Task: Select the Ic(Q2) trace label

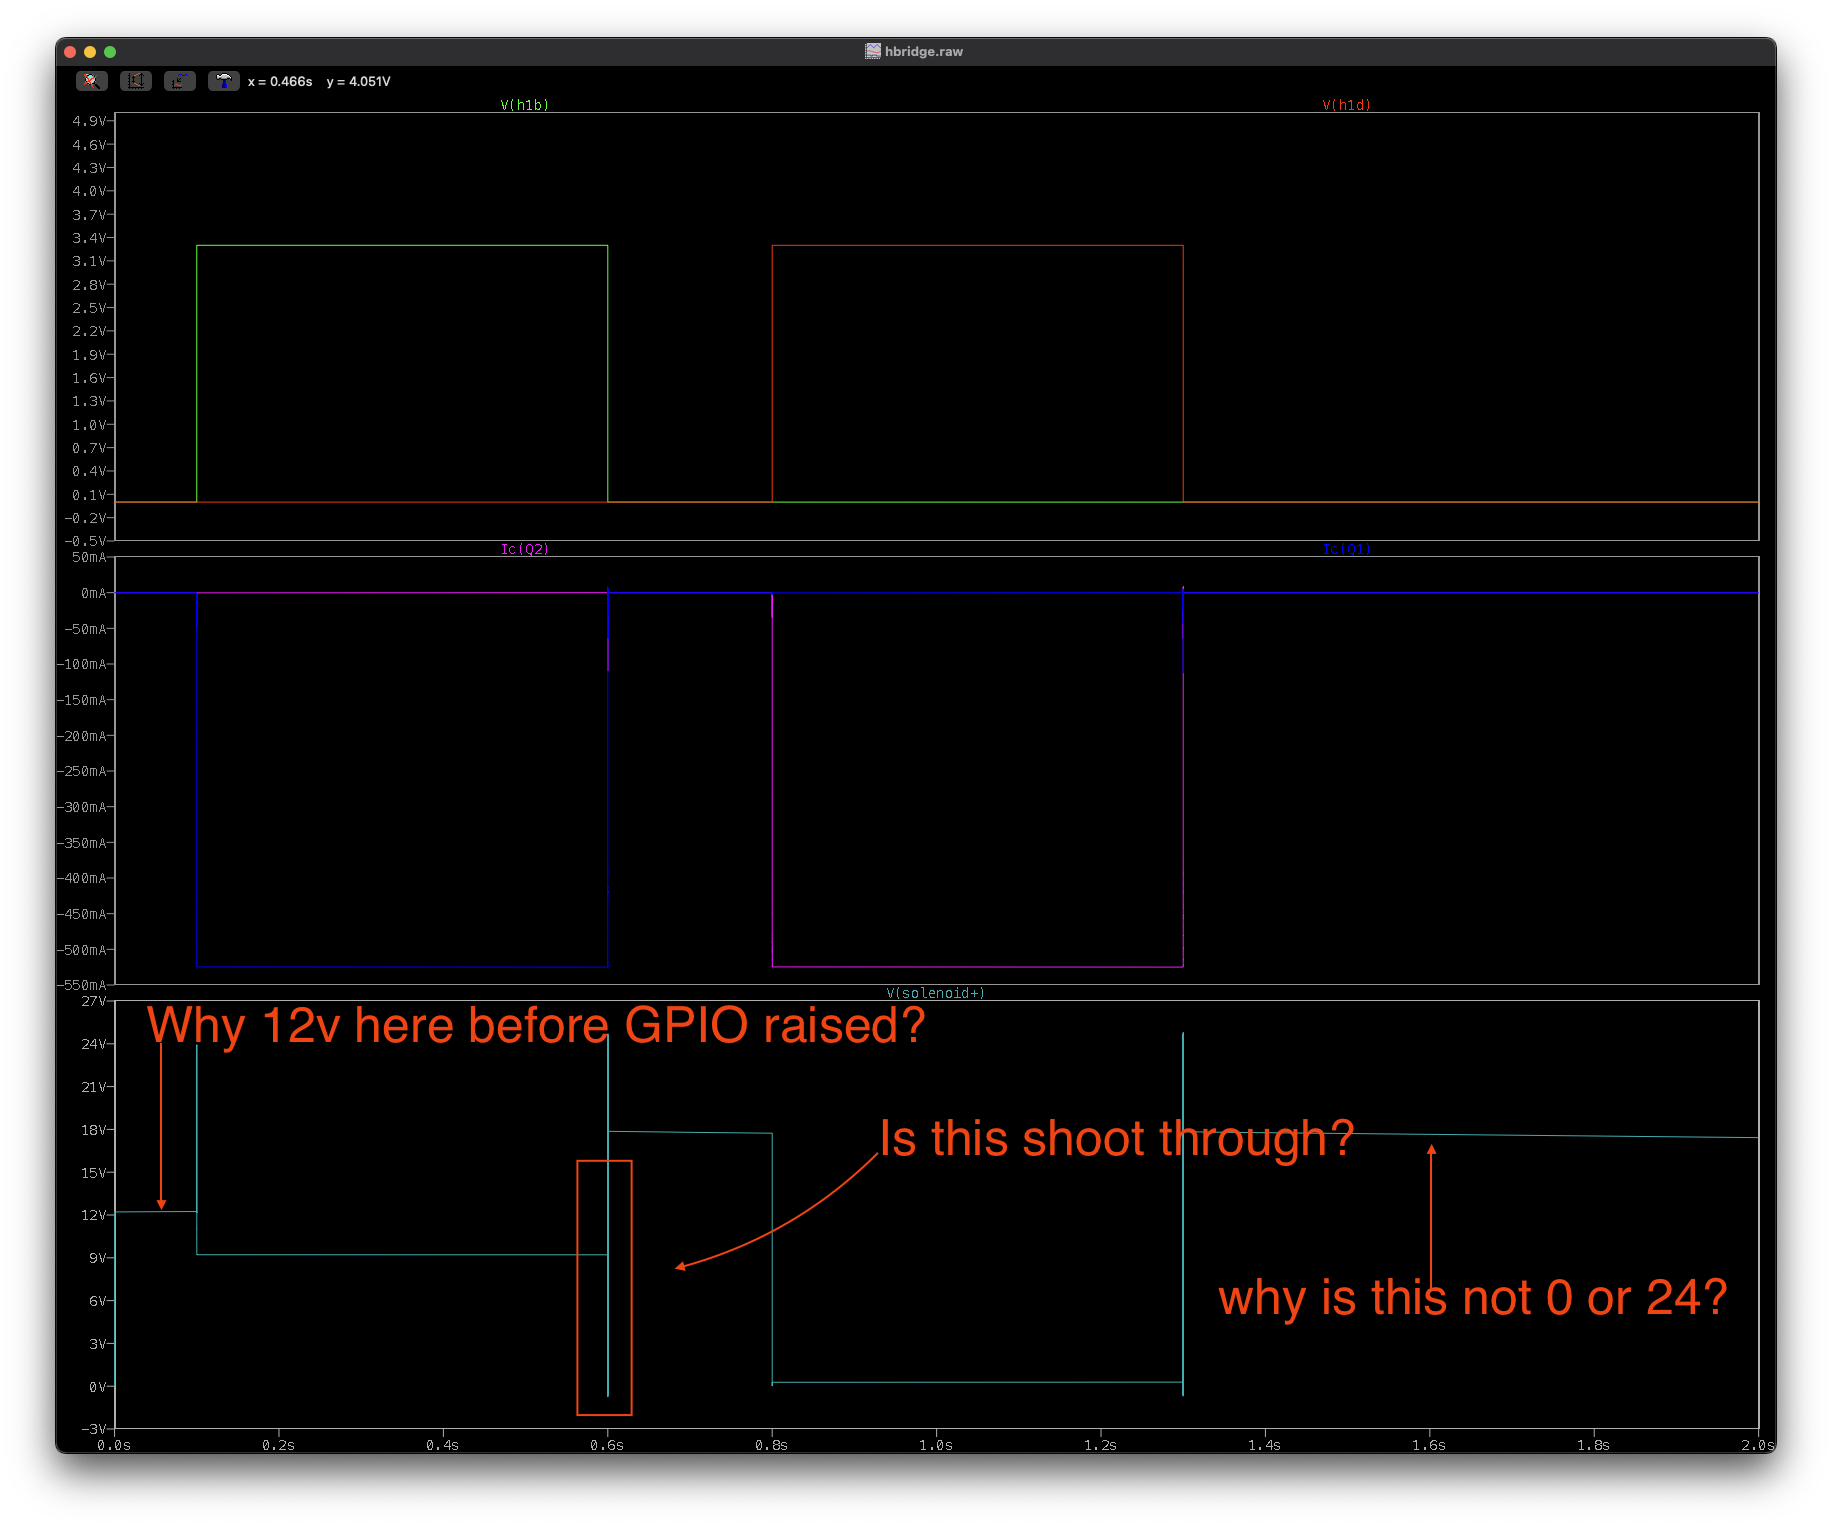Action: (525, 549)
